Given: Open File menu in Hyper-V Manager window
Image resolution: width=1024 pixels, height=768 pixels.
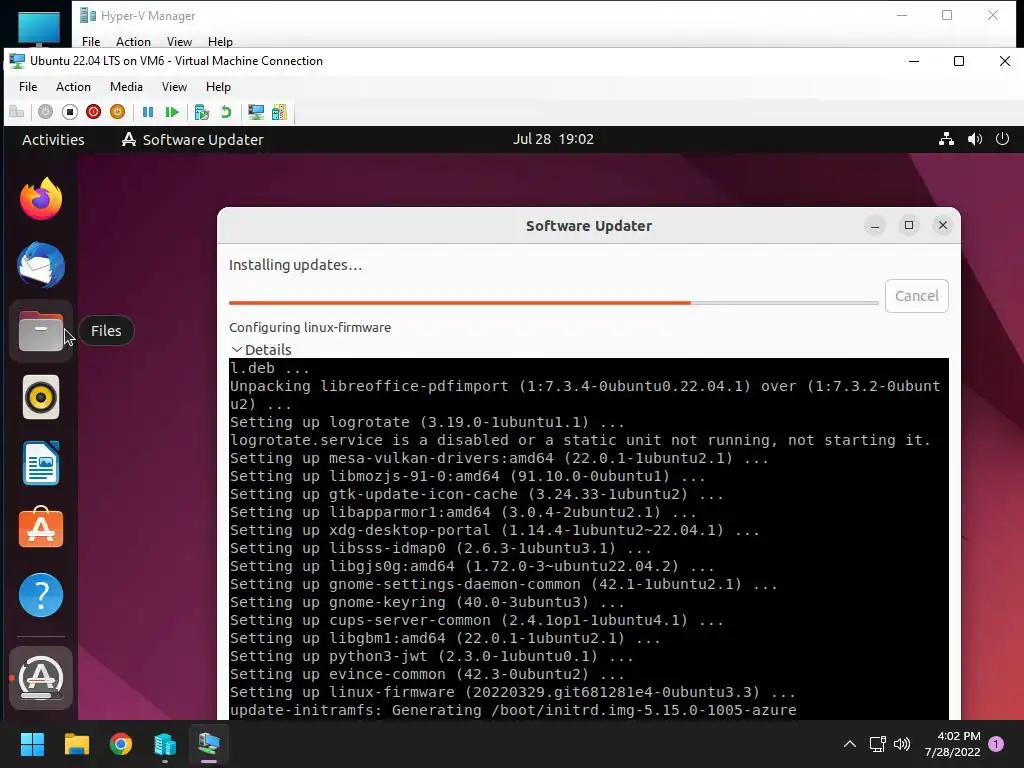Looking at the screenshot, I should (x=91, y=42).
